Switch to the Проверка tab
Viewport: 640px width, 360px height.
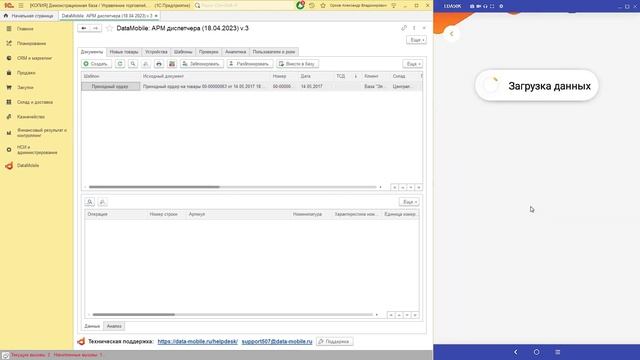(x=209, y=52)
